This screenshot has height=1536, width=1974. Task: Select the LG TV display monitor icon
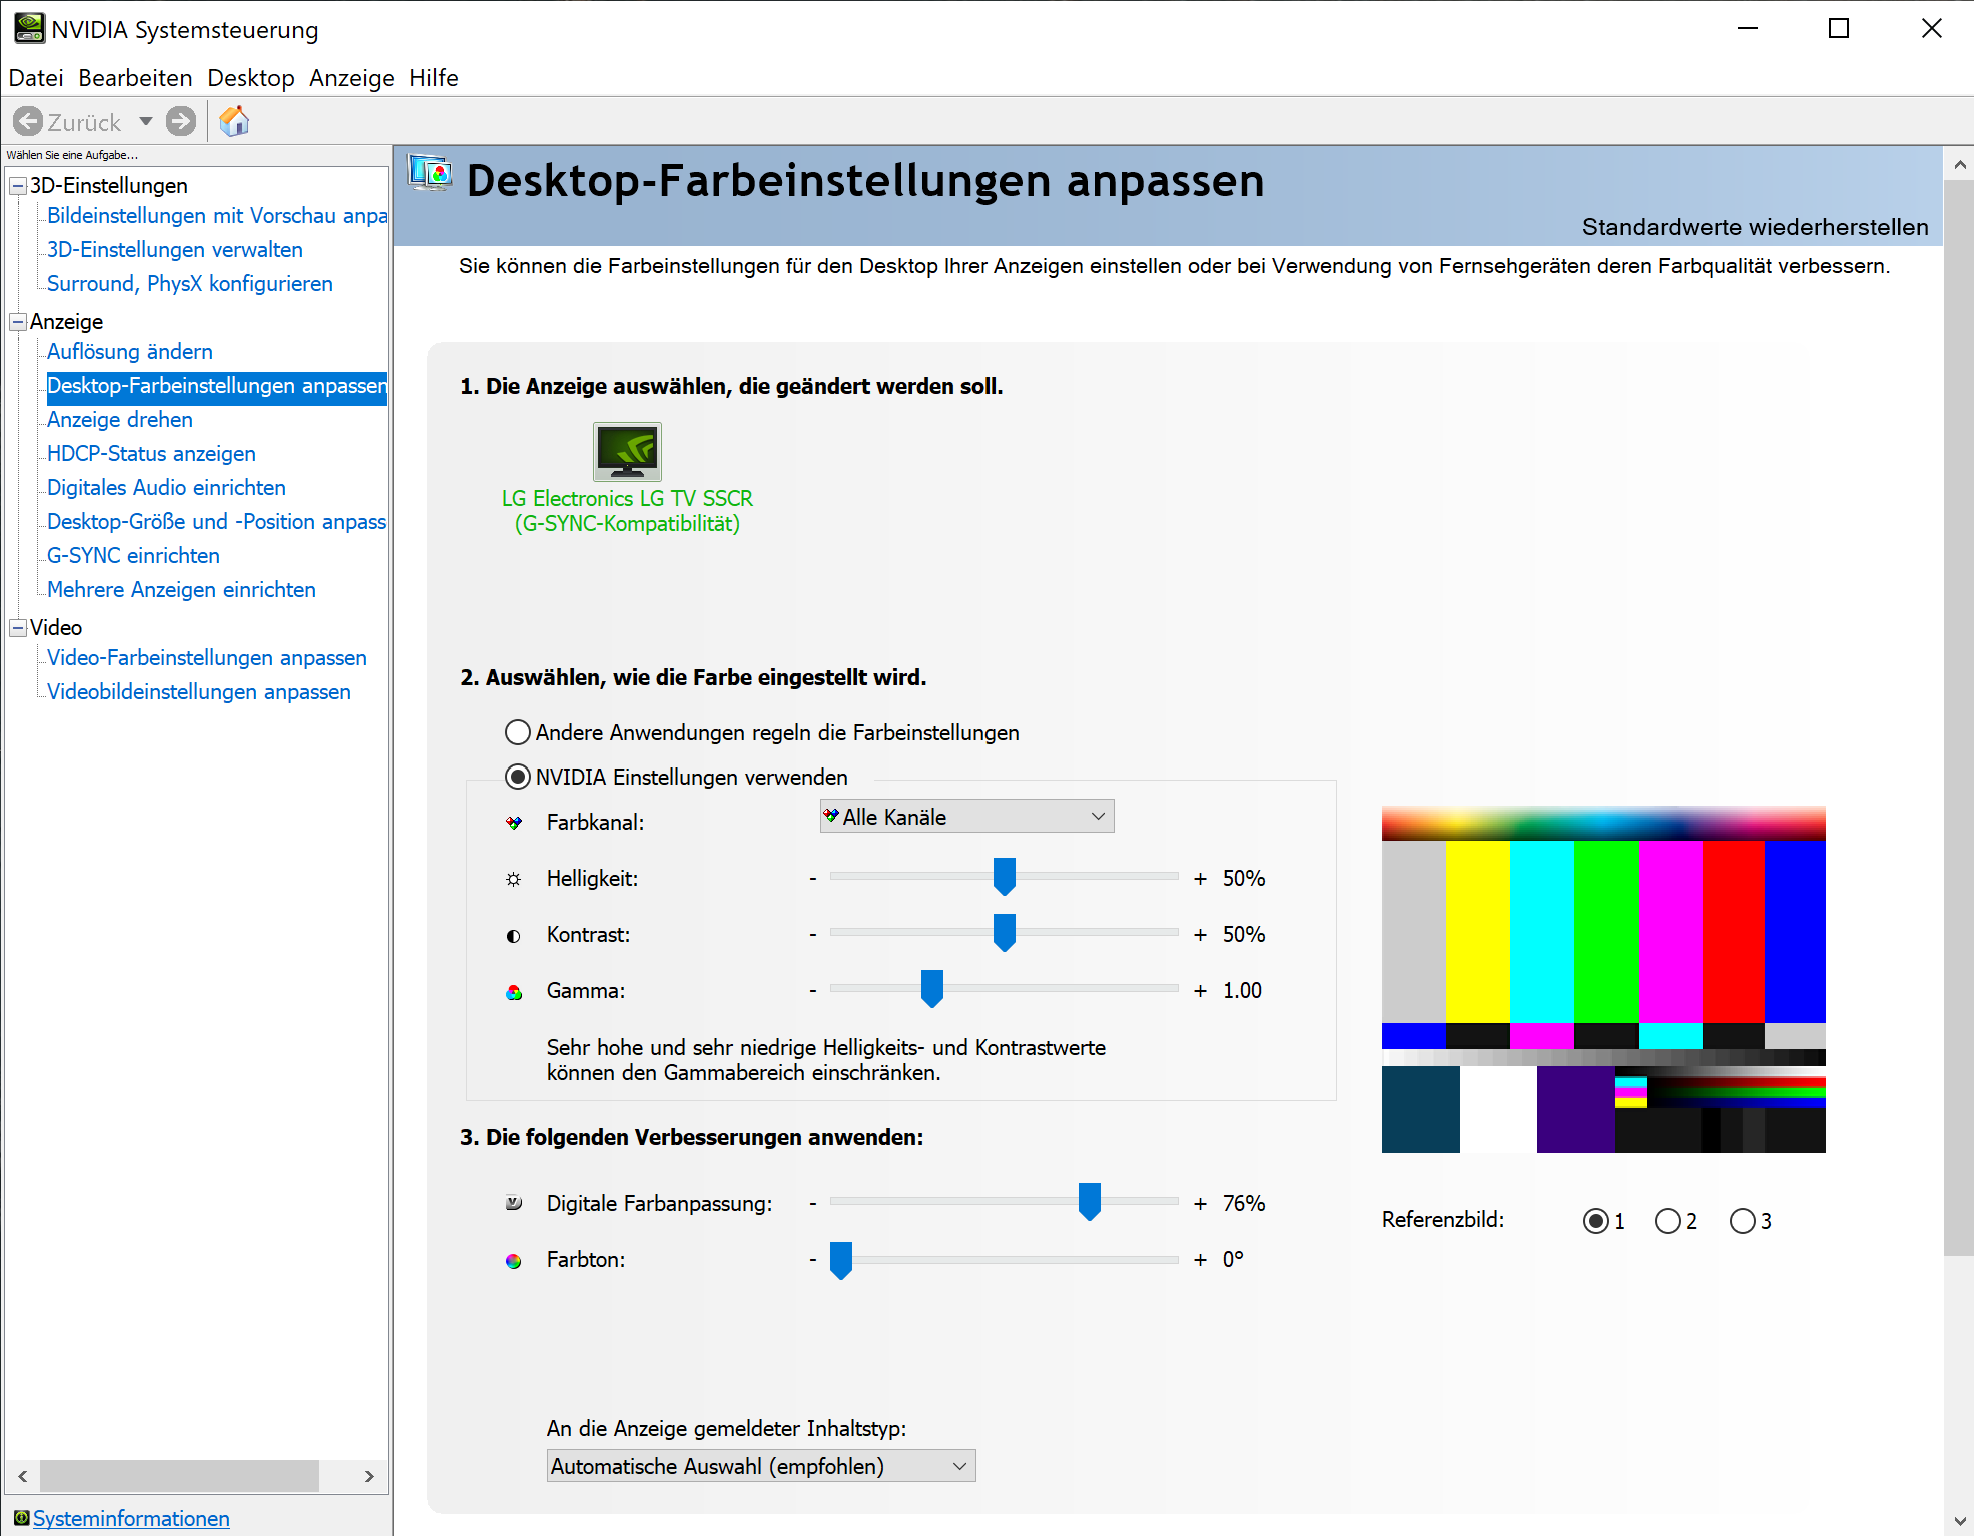(x=627, y=452)
